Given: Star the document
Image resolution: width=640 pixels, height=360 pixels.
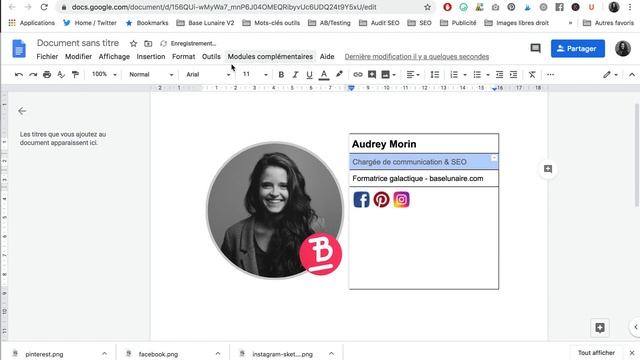Looking at the screenshot, I should (x=133, y=43).
